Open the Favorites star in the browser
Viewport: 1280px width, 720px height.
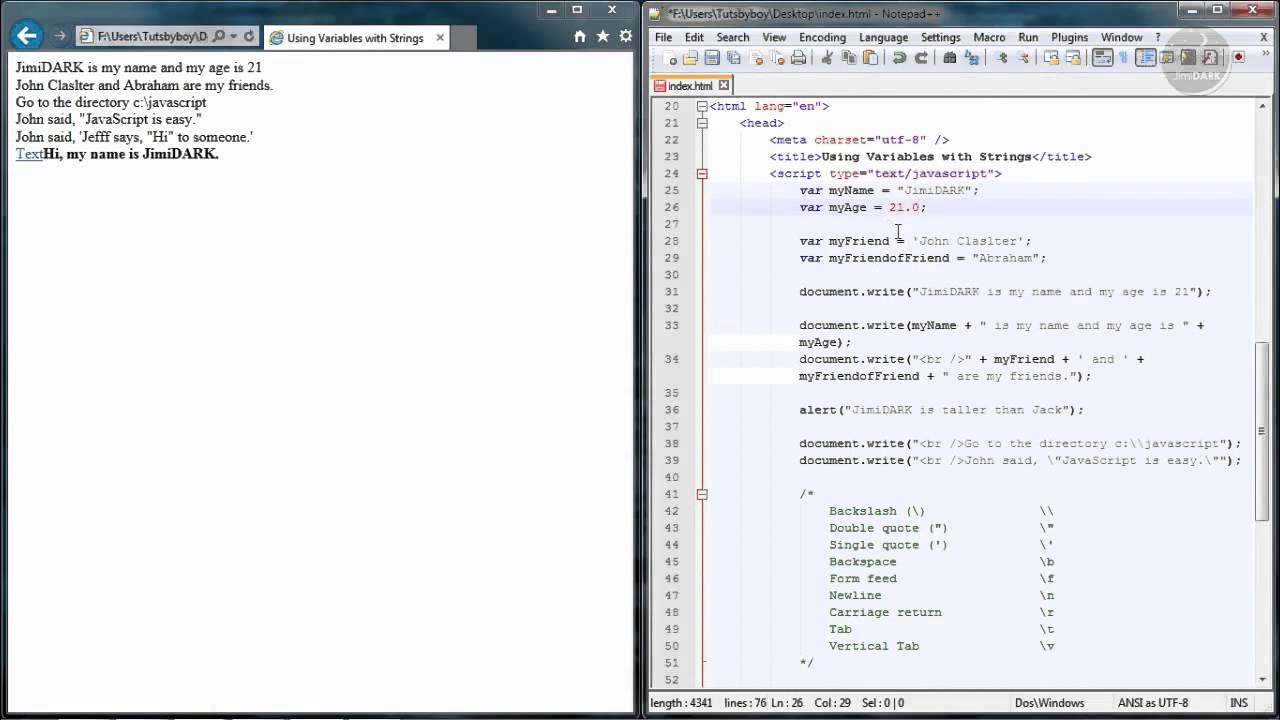tap(603, 36)
